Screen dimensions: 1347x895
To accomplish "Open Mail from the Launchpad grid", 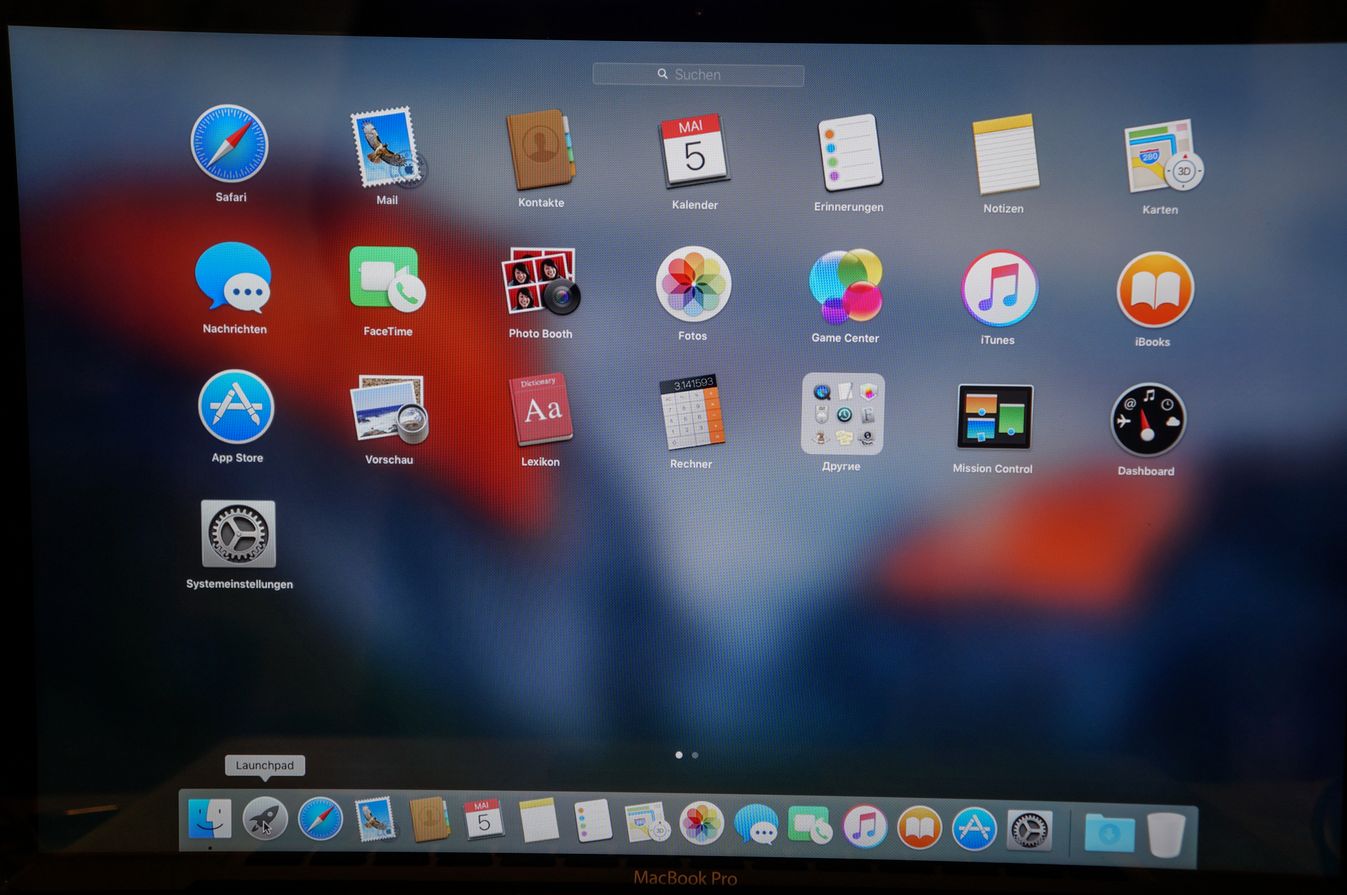I will point(387,149).
